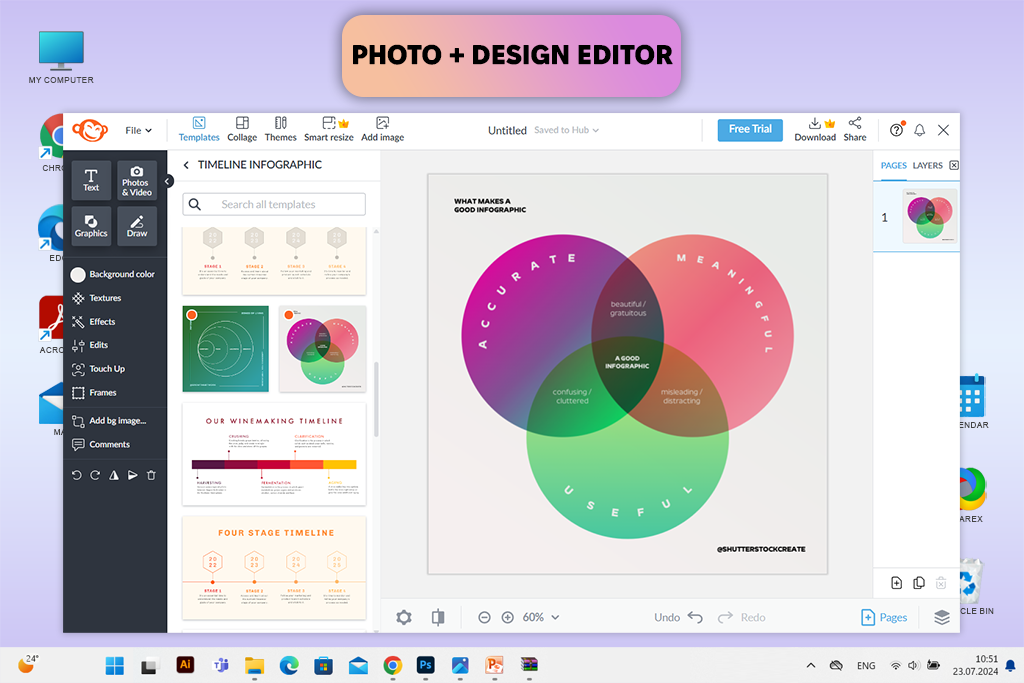Open the notifications bell icon

click(x=920, y=130)
